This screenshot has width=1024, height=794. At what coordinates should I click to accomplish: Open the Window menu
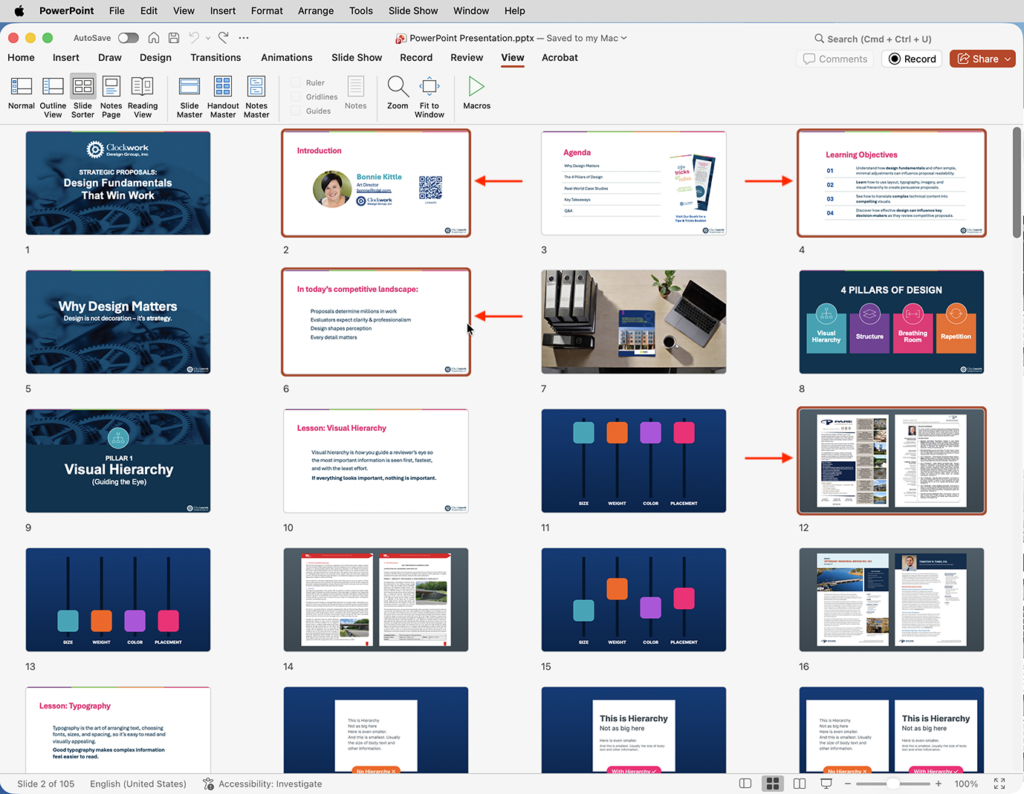pyautogui.click(x=471, y=10)
